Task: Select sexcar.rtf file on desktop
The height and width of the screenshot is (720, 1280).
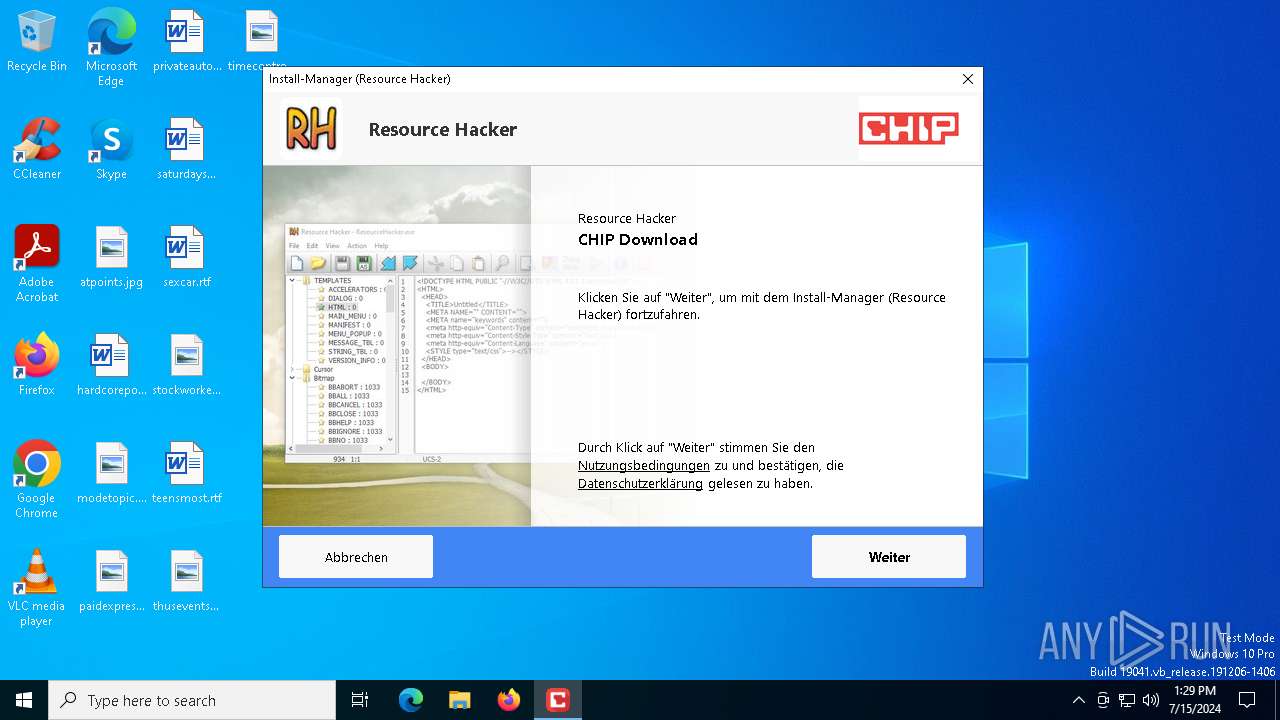Action: pos(186,258)
